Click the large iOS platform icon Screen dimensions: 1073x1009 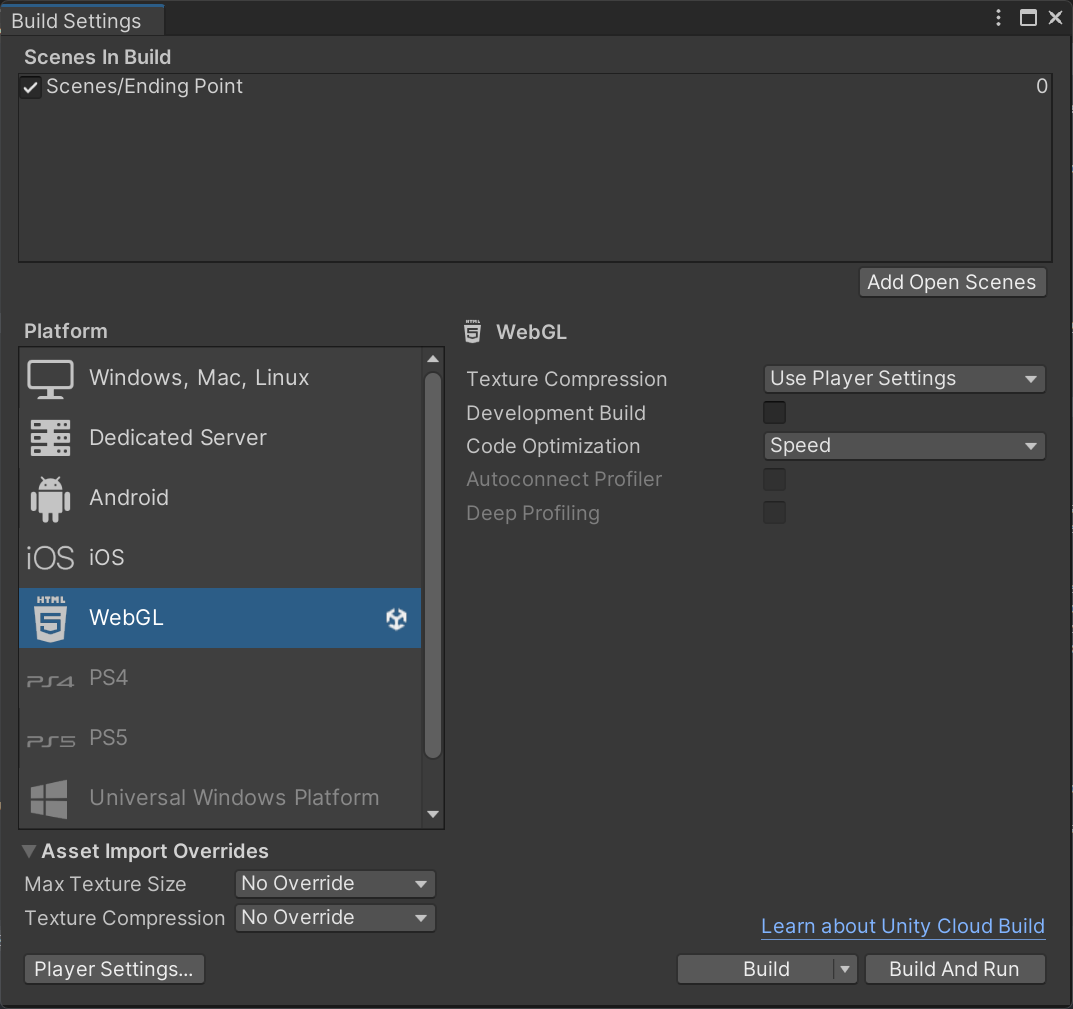[50, 558]
